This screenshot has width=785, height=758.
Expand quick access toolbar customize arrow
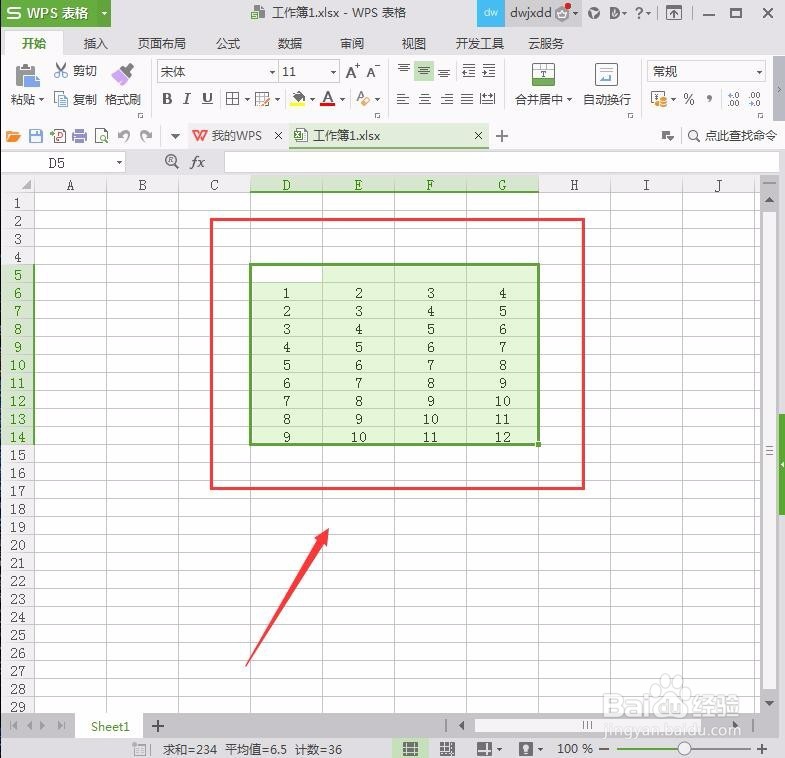(x=175, y=136)
